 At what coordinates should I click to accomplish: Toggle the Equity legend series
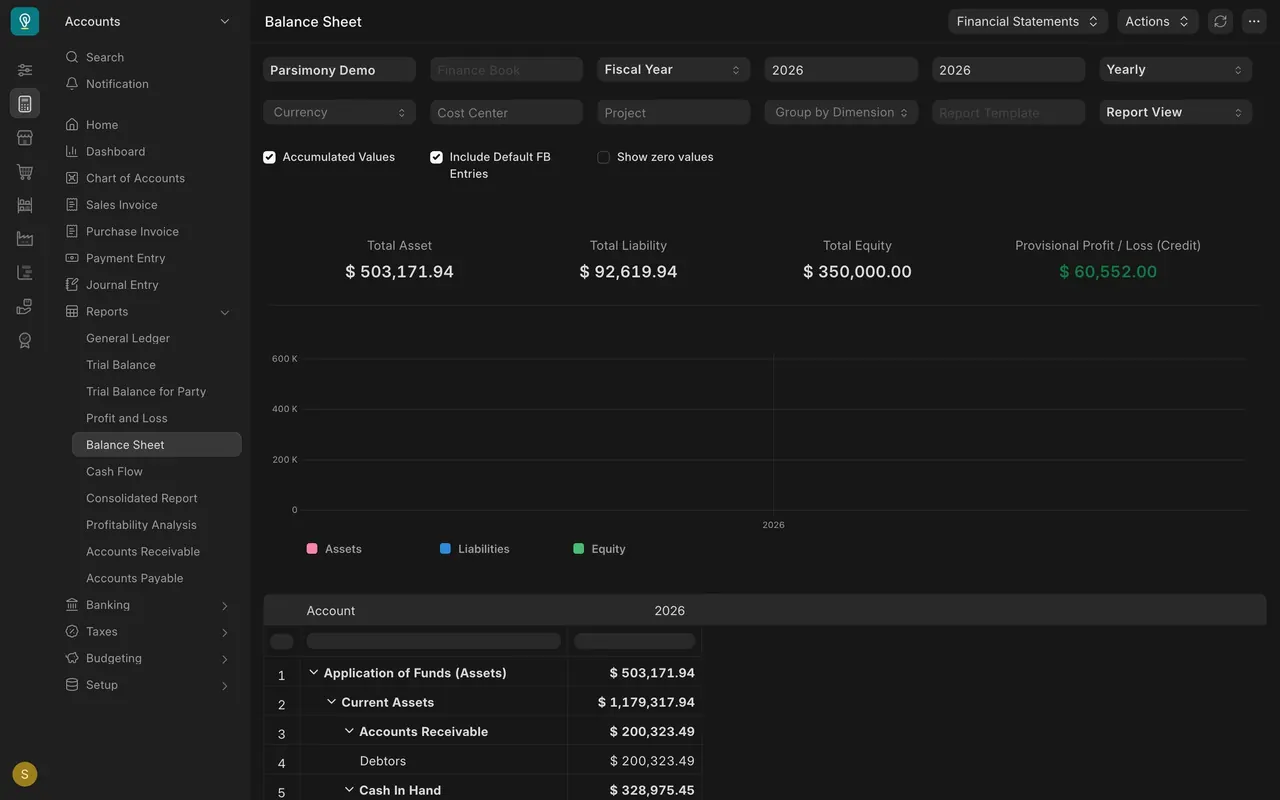click(x=600, y=549)
